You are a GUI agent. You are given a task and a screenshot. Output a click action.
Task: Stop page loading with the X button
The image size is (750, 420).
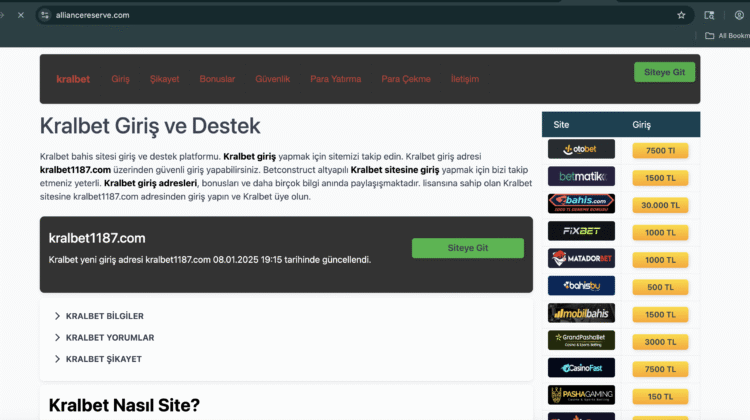20,15
